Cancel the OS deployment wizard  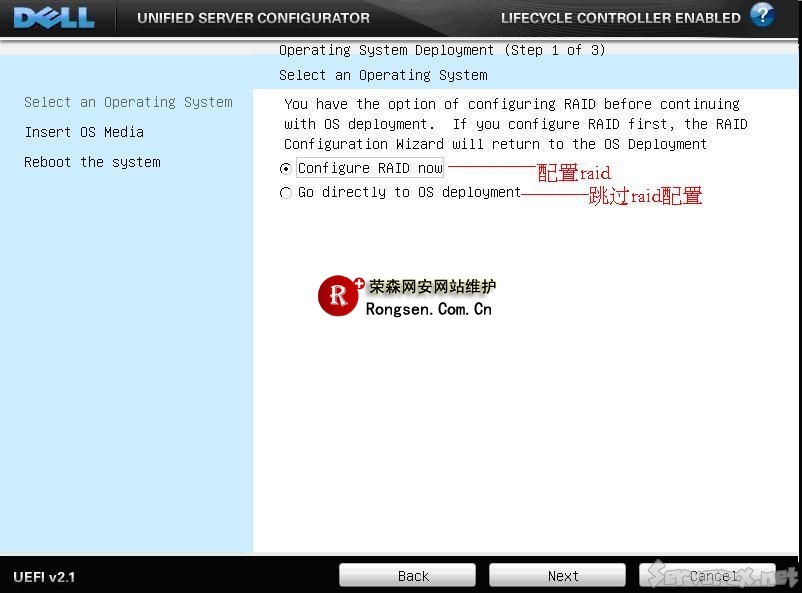pos(714,576)
